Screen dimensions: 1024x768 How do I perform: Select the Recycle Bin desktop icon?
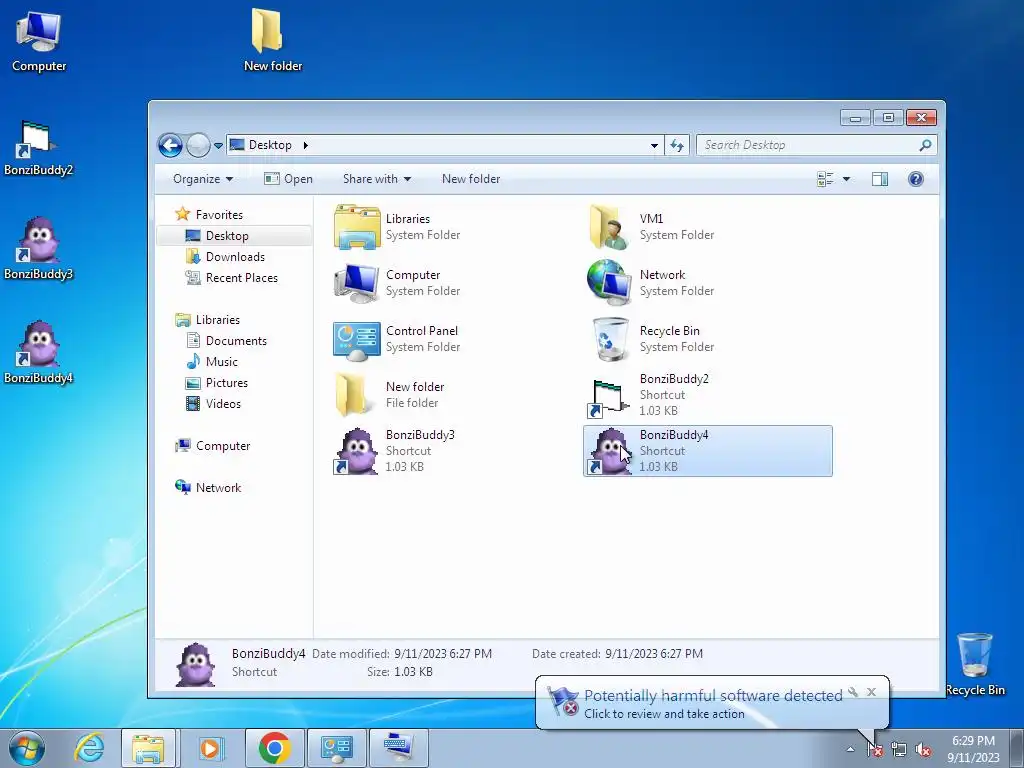click(x=974, y=664)
